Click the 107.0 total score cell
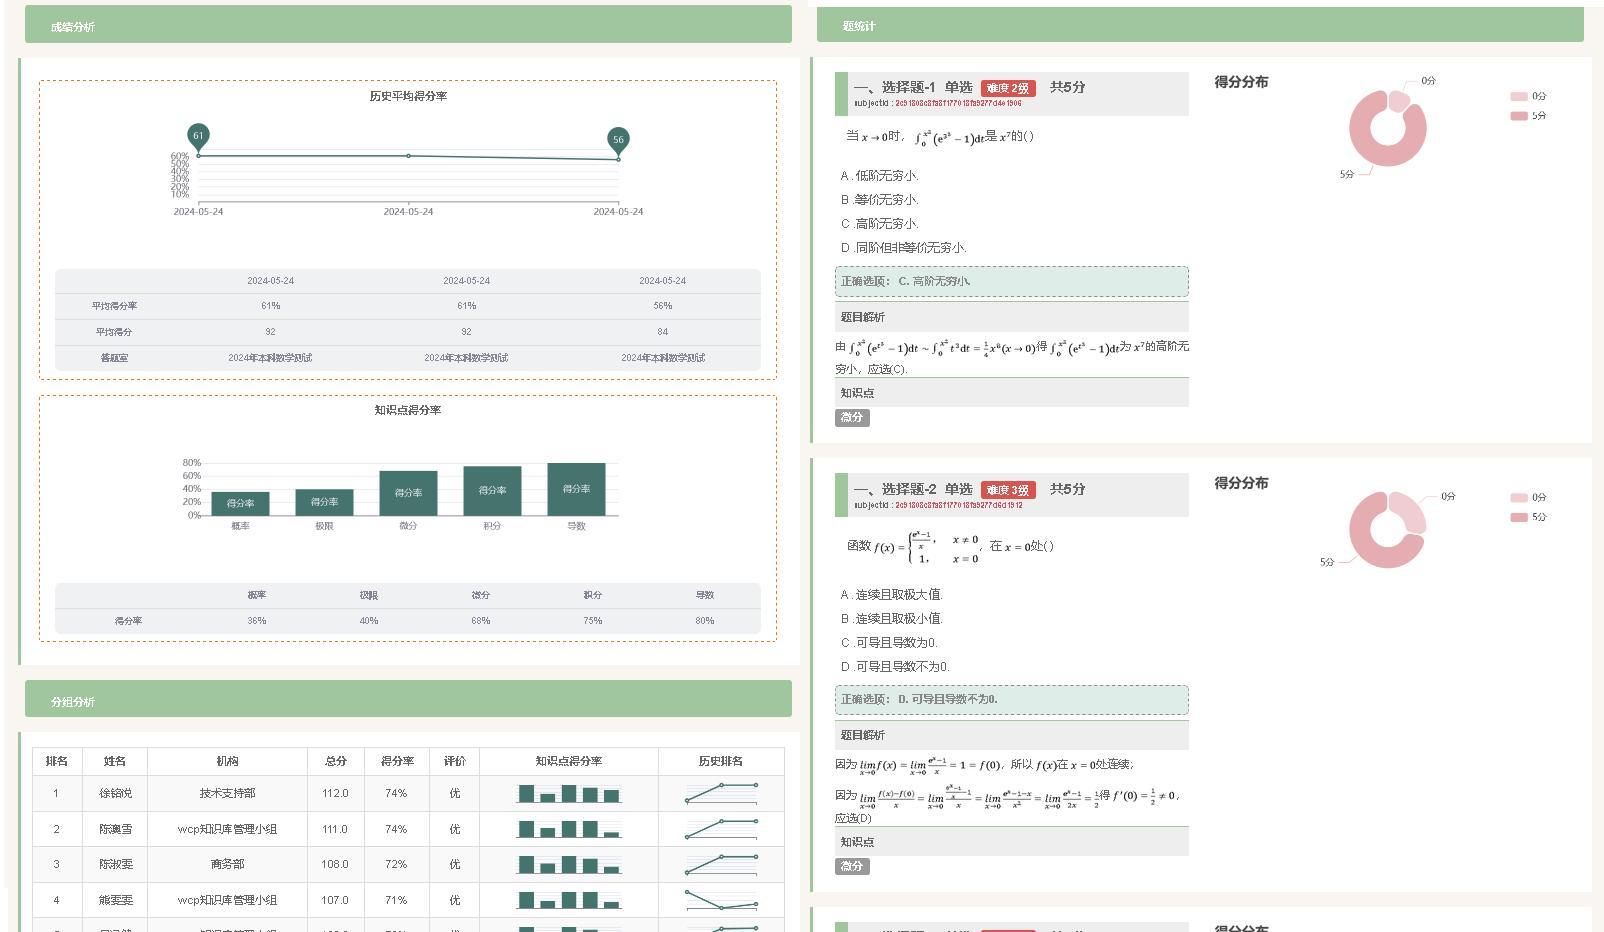This screenshot has height=932, width=1604. (336, 901)
